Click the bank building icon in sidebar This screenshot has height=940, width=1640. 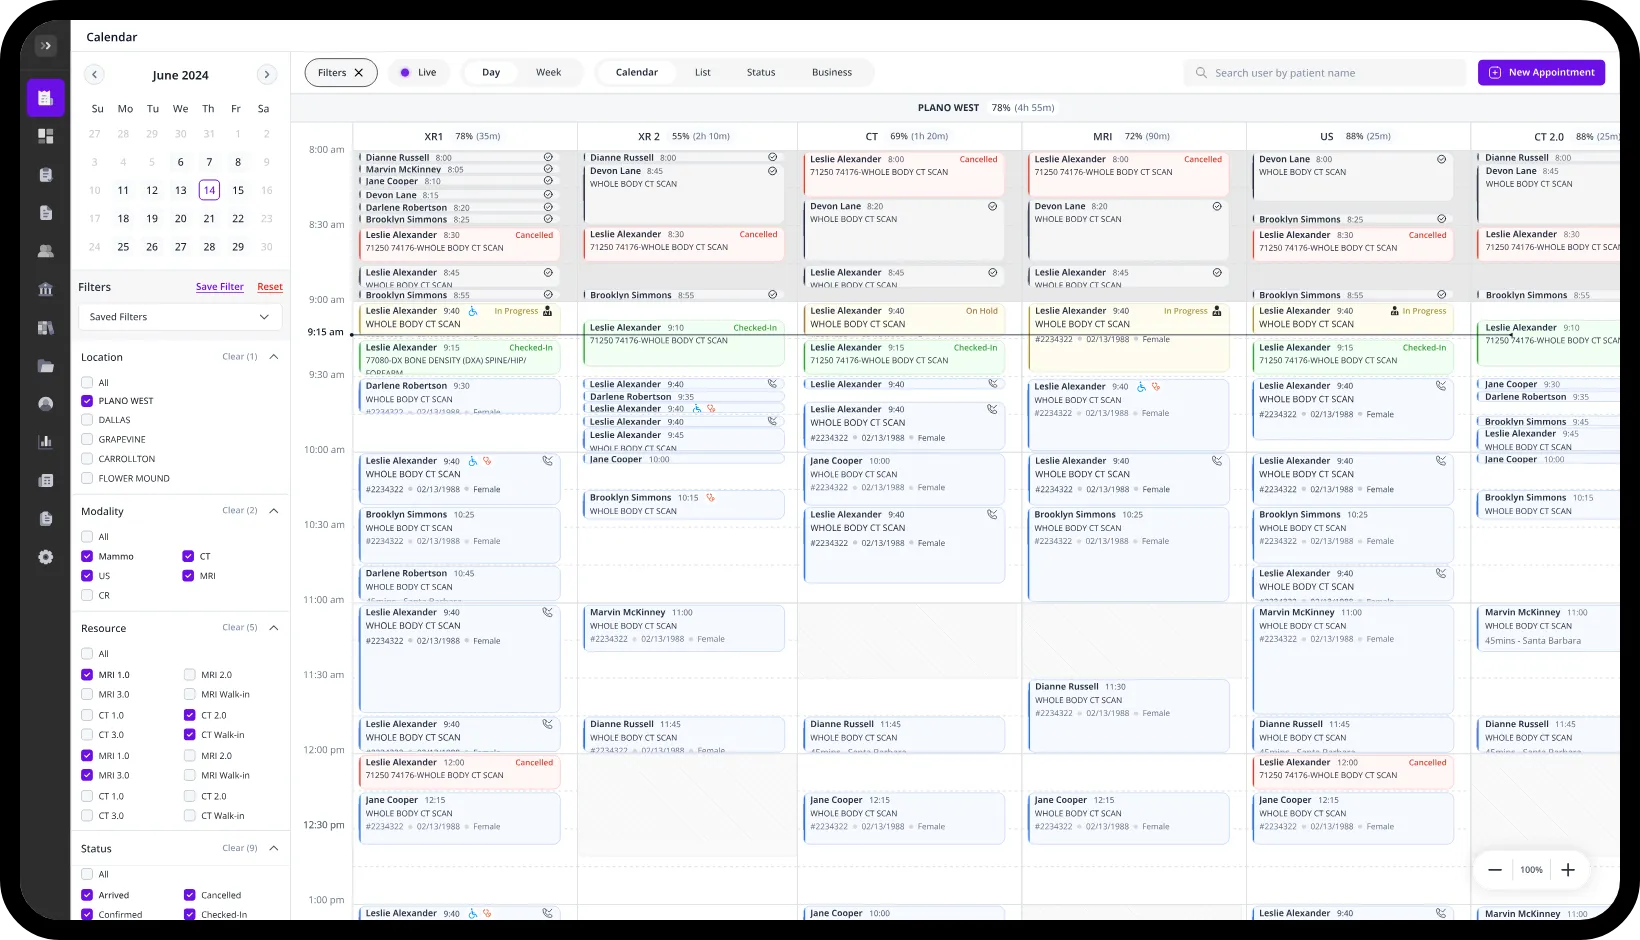pos(46,290)
